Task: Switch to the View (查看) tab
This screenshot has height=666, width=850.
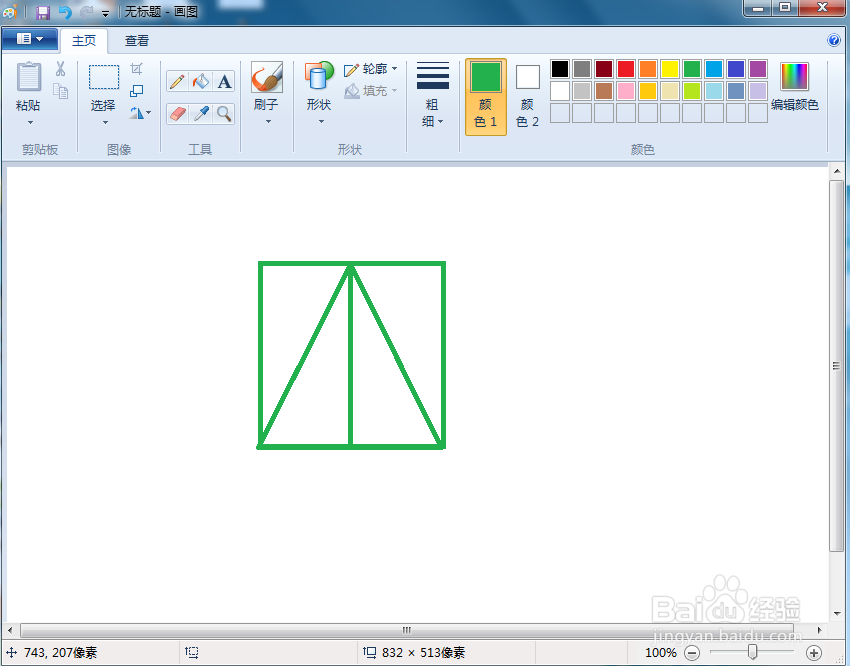Action: [x=137, y=41]
